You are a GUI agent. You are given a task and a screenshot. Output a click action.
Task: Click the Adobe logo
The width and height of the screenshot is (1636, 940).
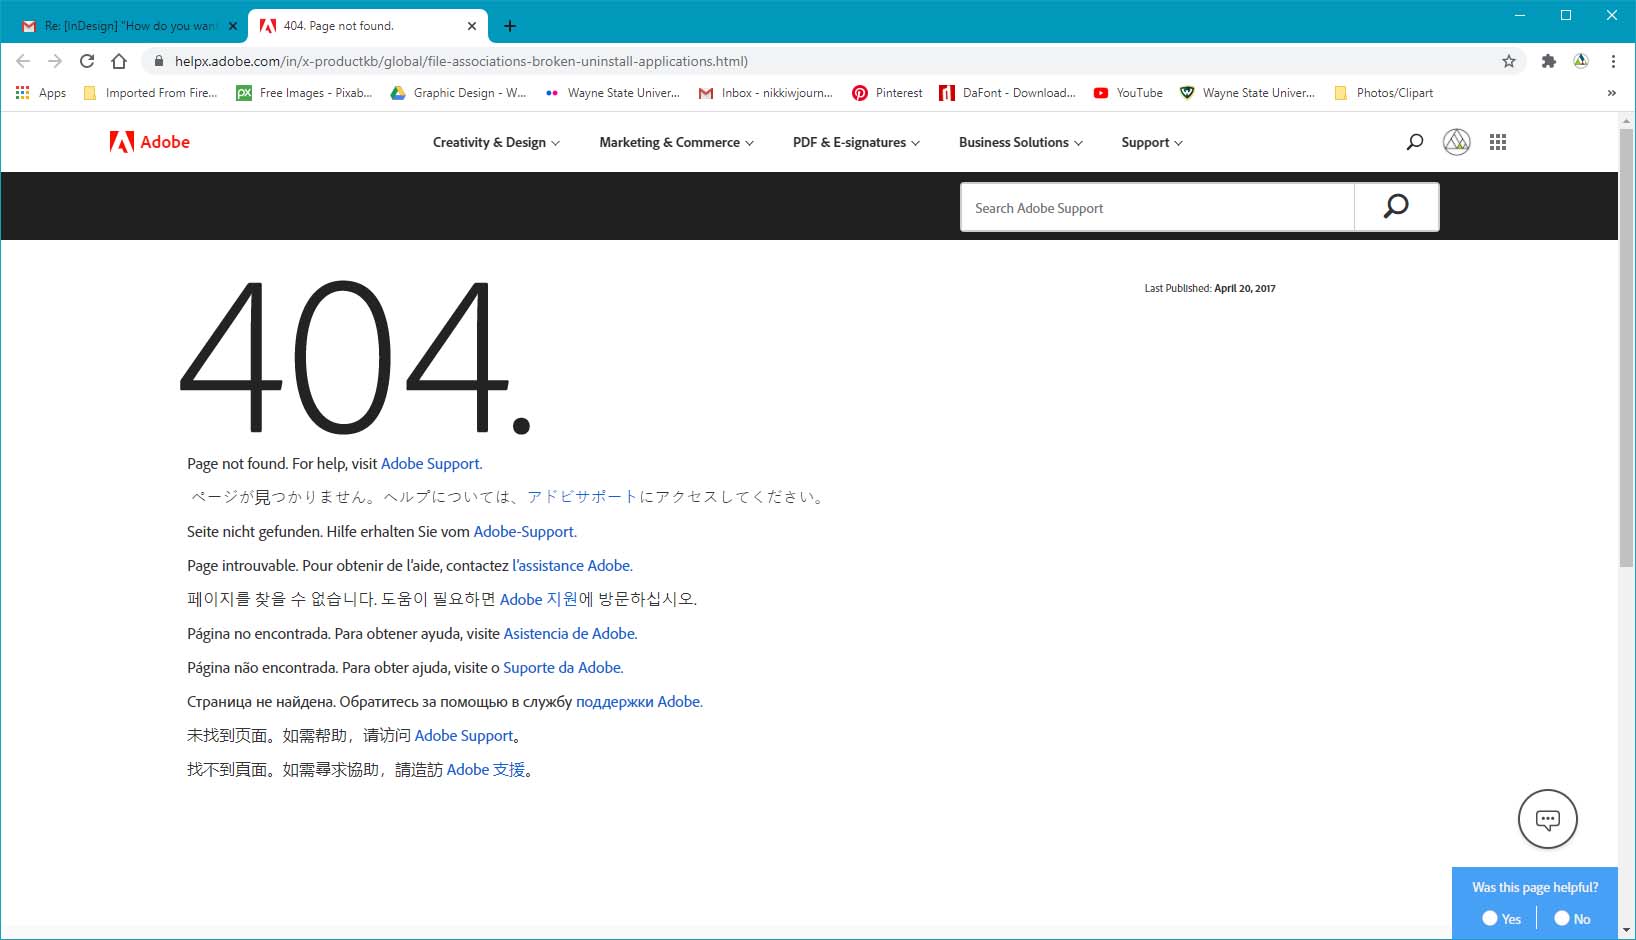[148, 141]
